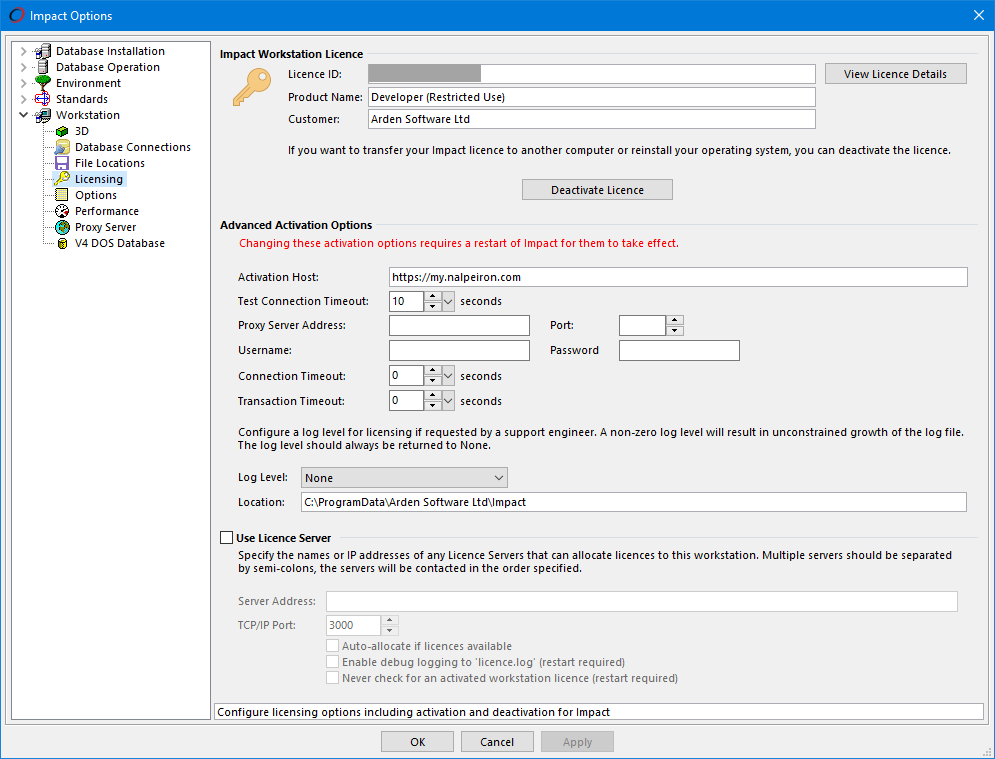Click the Standards tree icon
Viewport: 995px width, 759px height.
click(43, 99)
